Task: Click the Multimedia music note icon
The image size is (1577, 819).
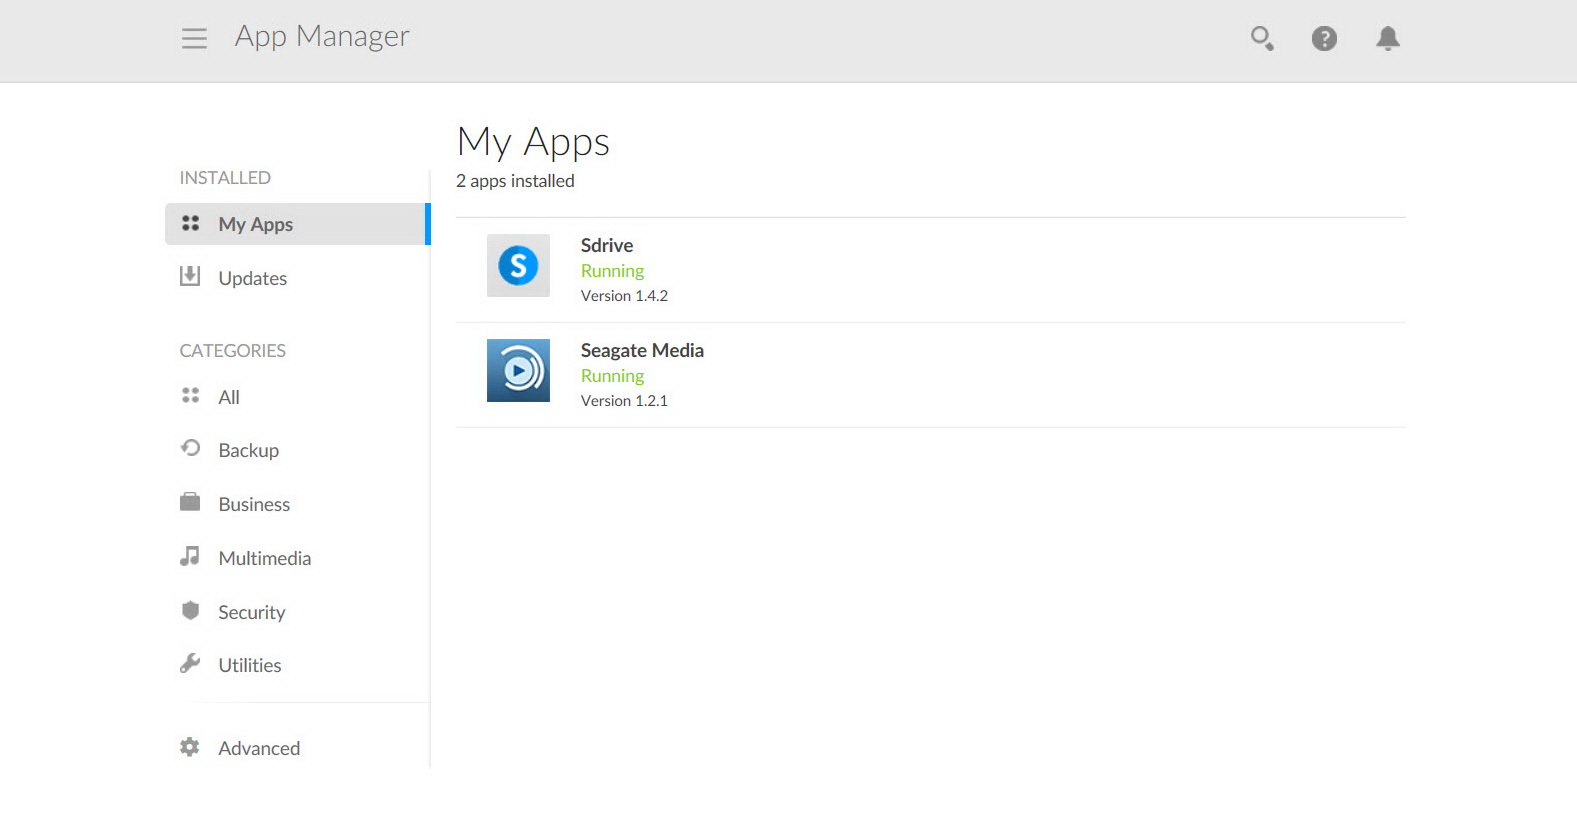Action: click(x=190, y=556)
